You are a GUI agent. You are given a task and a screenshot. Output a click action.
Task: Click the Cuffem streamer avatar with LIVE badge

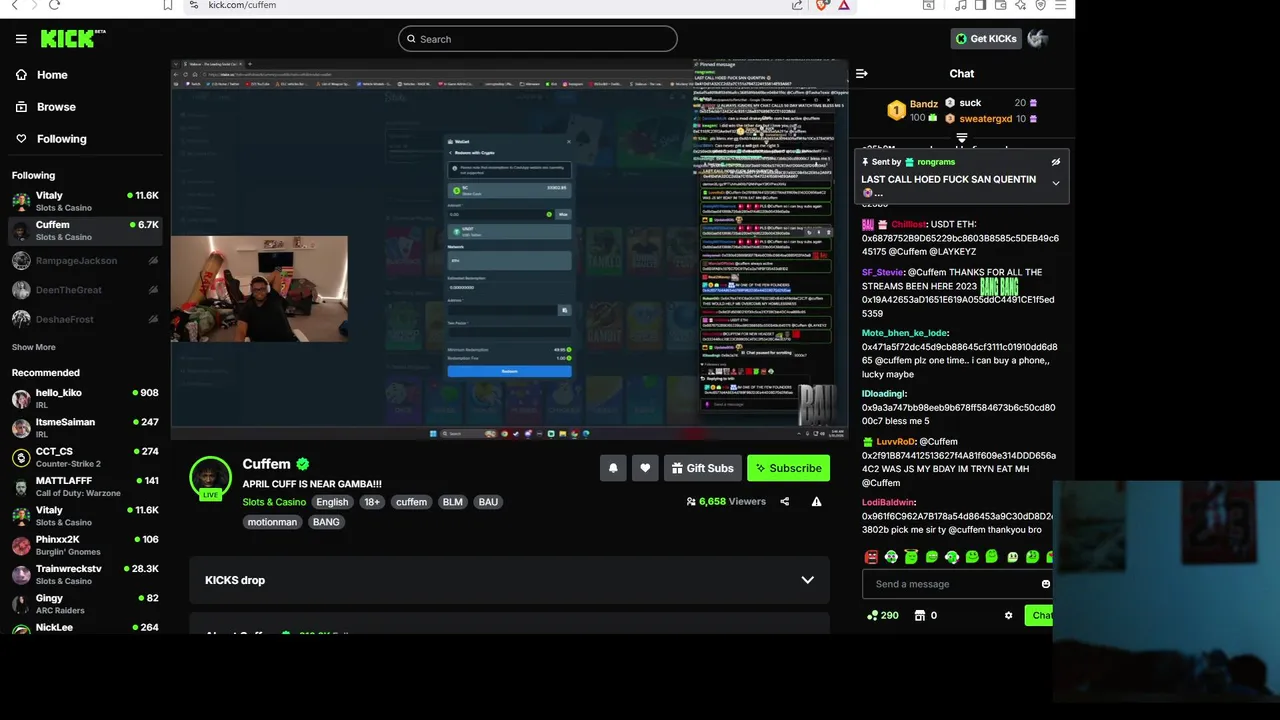(210, 479)
